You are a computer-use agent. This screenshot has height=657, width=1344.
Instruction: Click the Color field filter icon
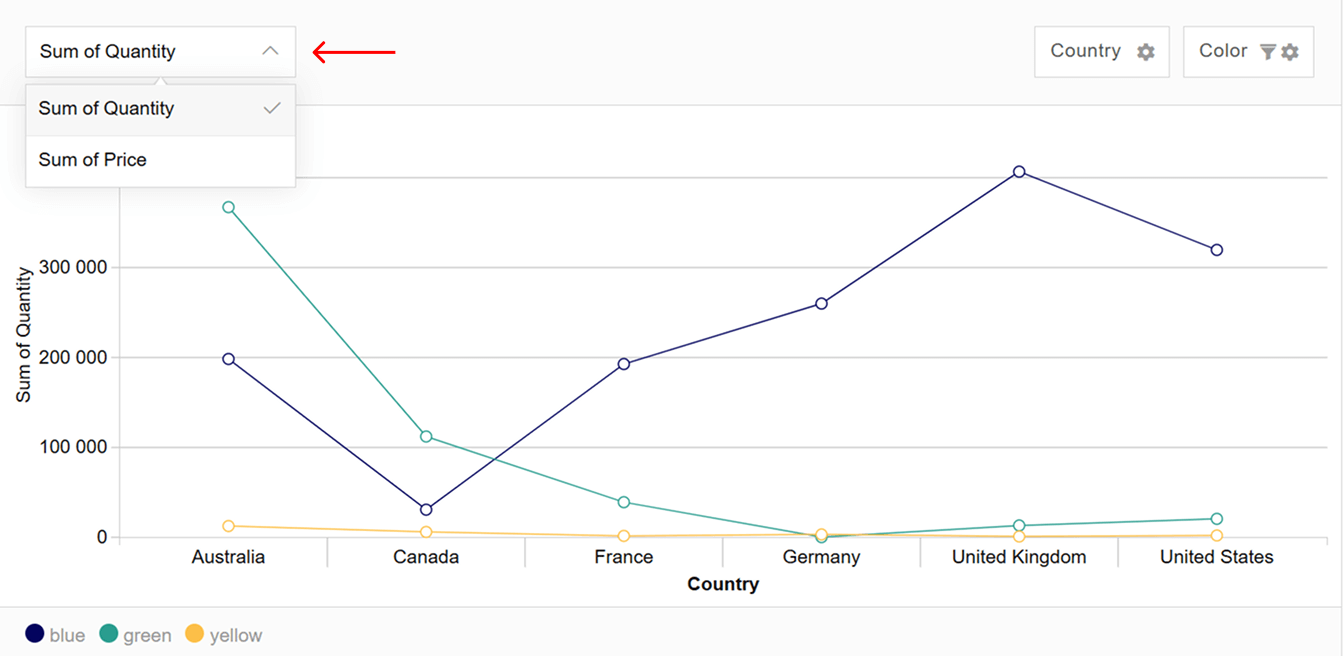(1267, 52)
